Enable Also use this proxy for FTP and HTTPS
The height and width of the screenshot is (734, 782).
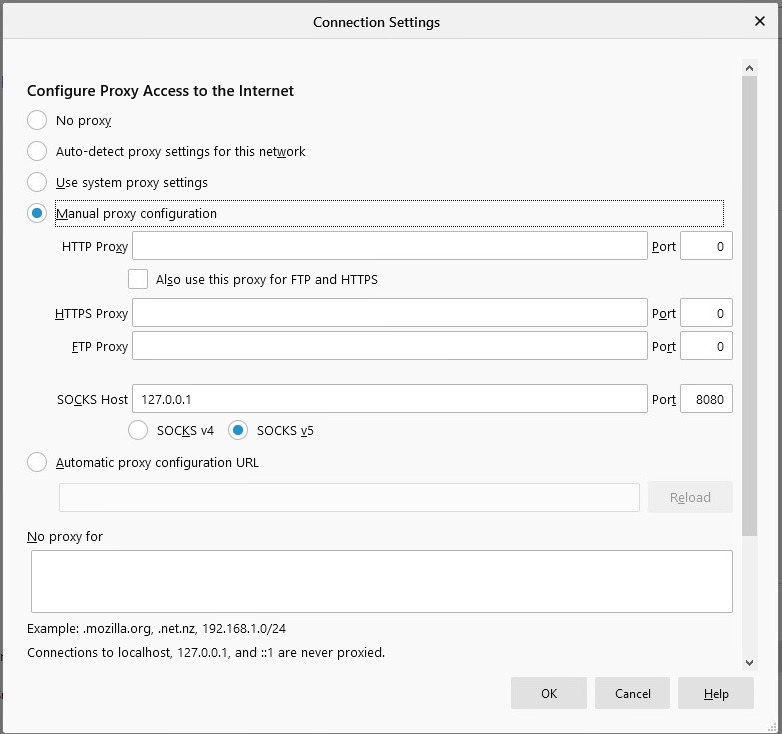pos(138,279)
